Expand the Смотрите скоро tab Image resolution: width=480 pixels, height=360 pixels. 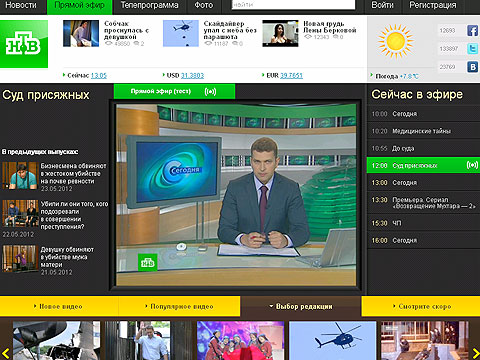point(421,306)
